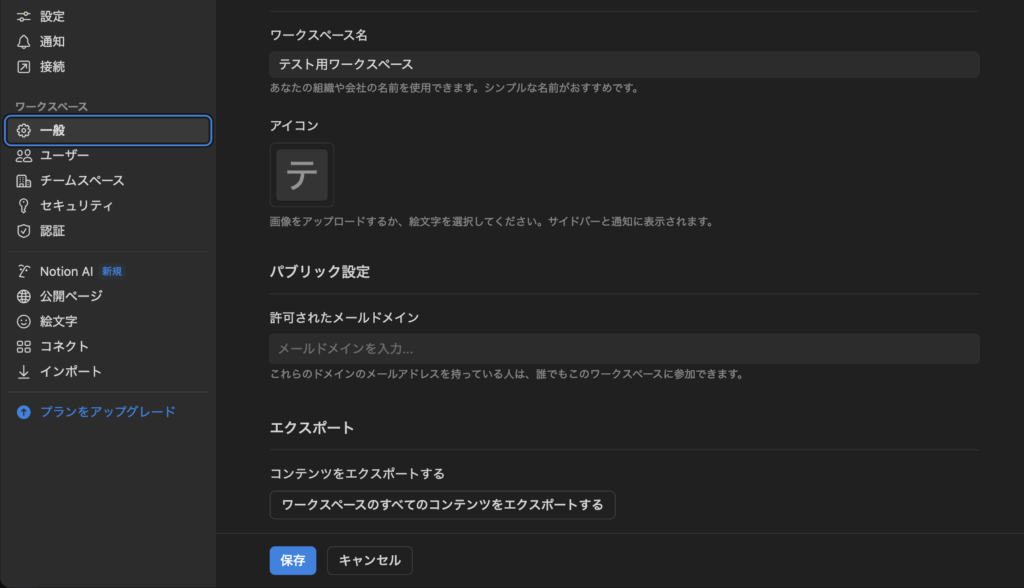This screenshot has width=1024, height=588.
Task: Click the workspace name field テスト用ワークスペース
Action: [624, 65]
